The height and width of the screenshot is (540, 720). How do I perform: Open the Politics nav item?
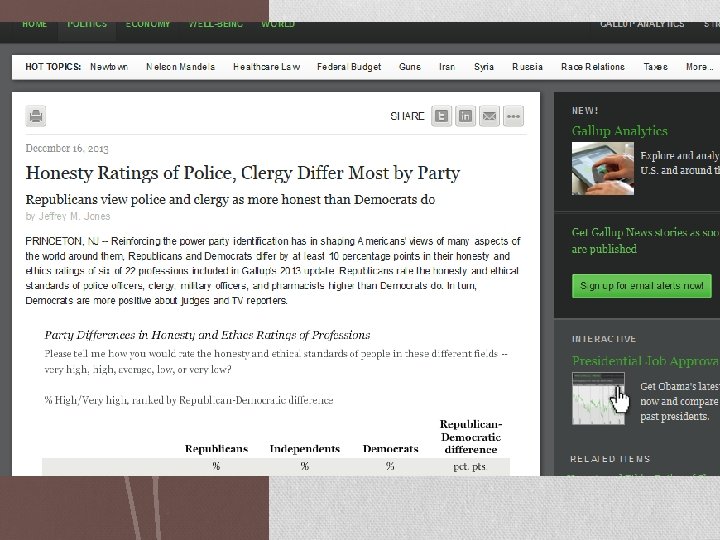pyautogui.click(x=87, y=24)
